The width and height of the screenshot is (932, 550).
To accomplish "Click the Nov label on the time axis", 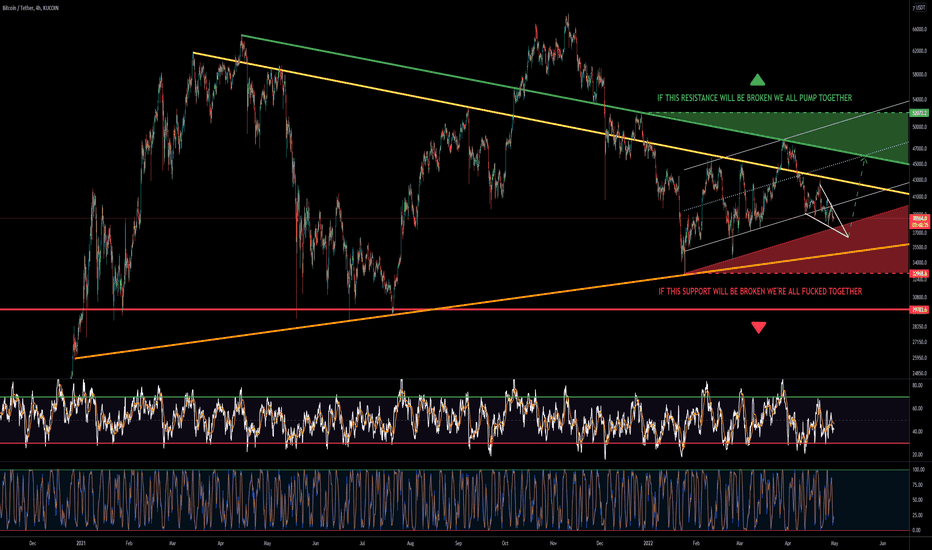I will [553, 543].
